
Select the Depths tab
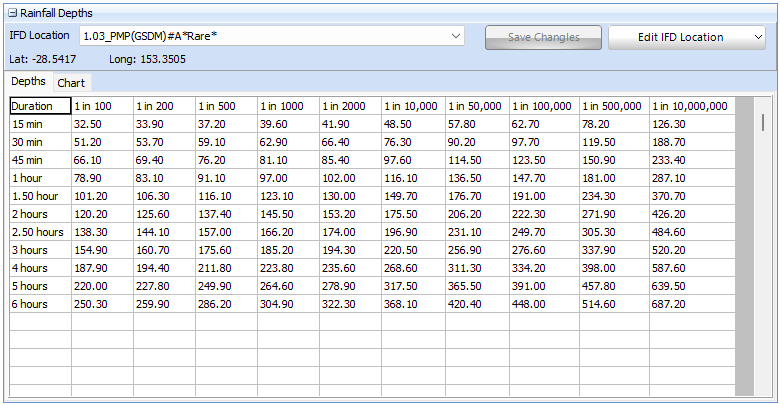(28, 81)
